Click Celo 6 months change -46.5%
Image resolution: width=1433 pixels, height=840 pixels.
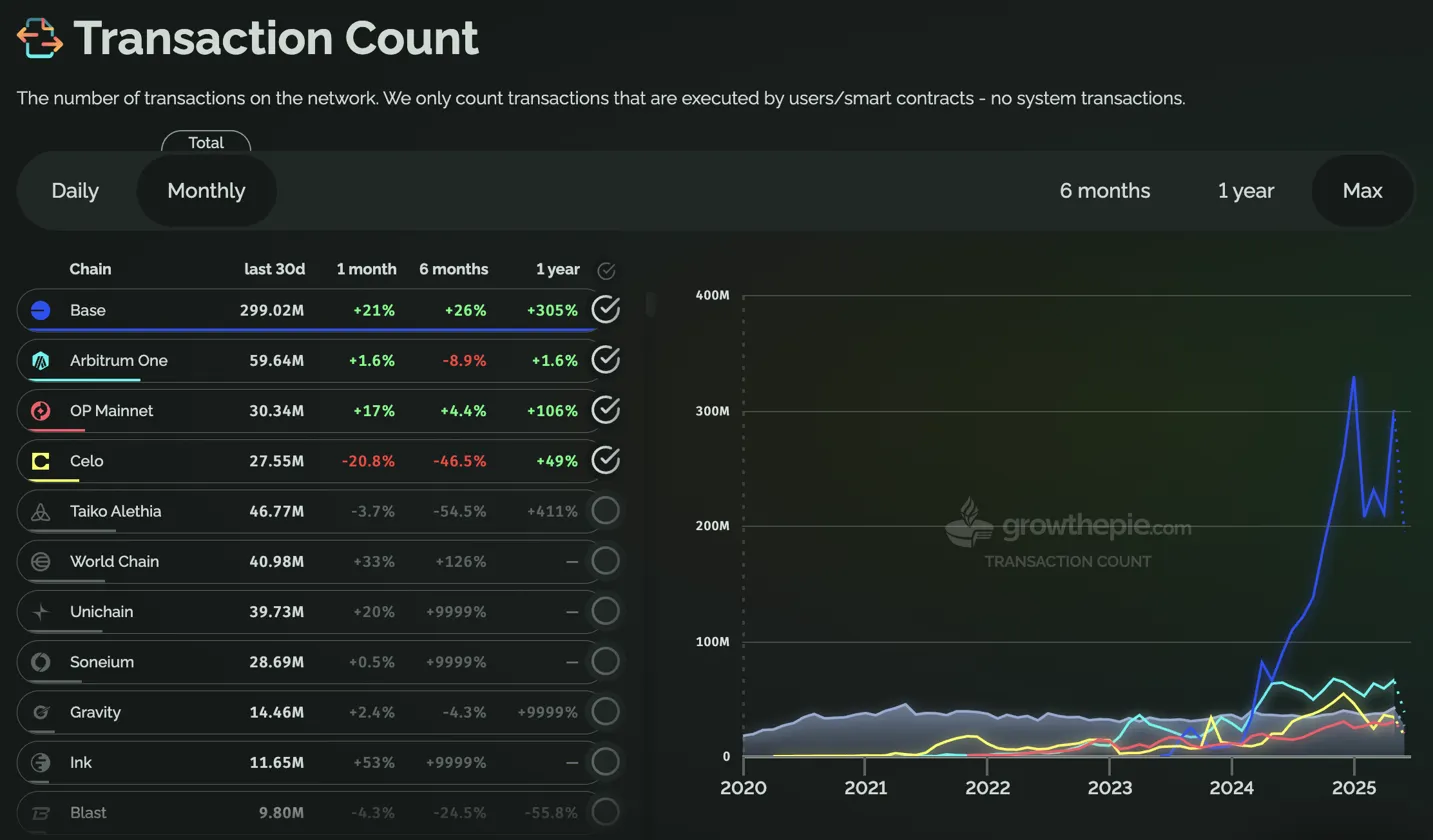(460, 461)
